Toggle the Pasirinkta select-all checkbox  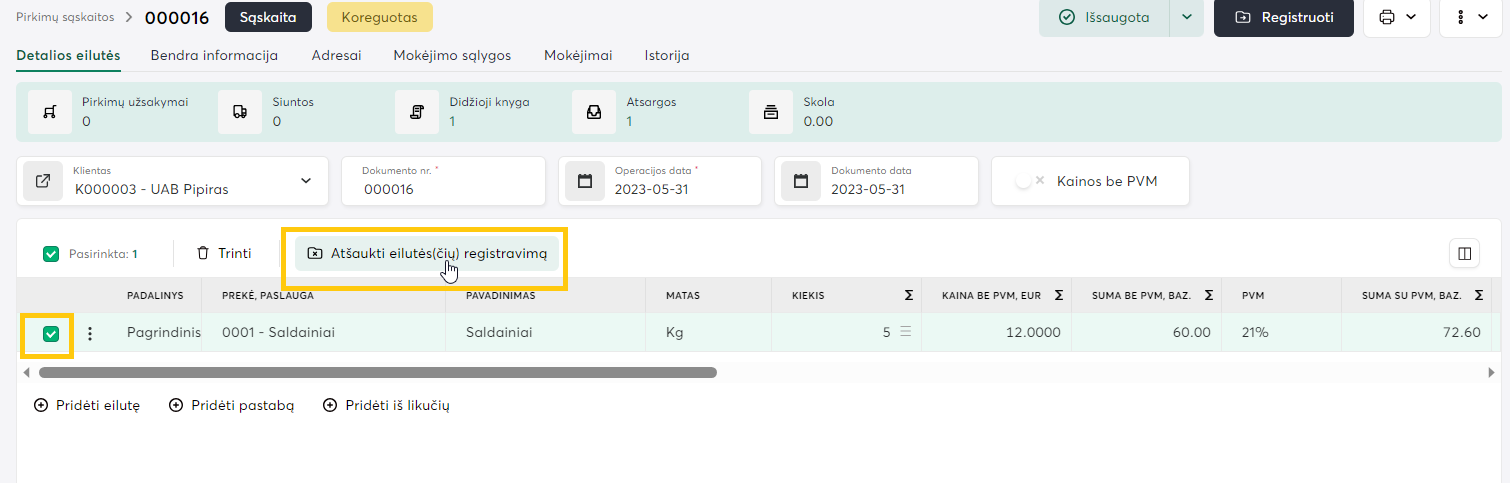click(51, 254)
